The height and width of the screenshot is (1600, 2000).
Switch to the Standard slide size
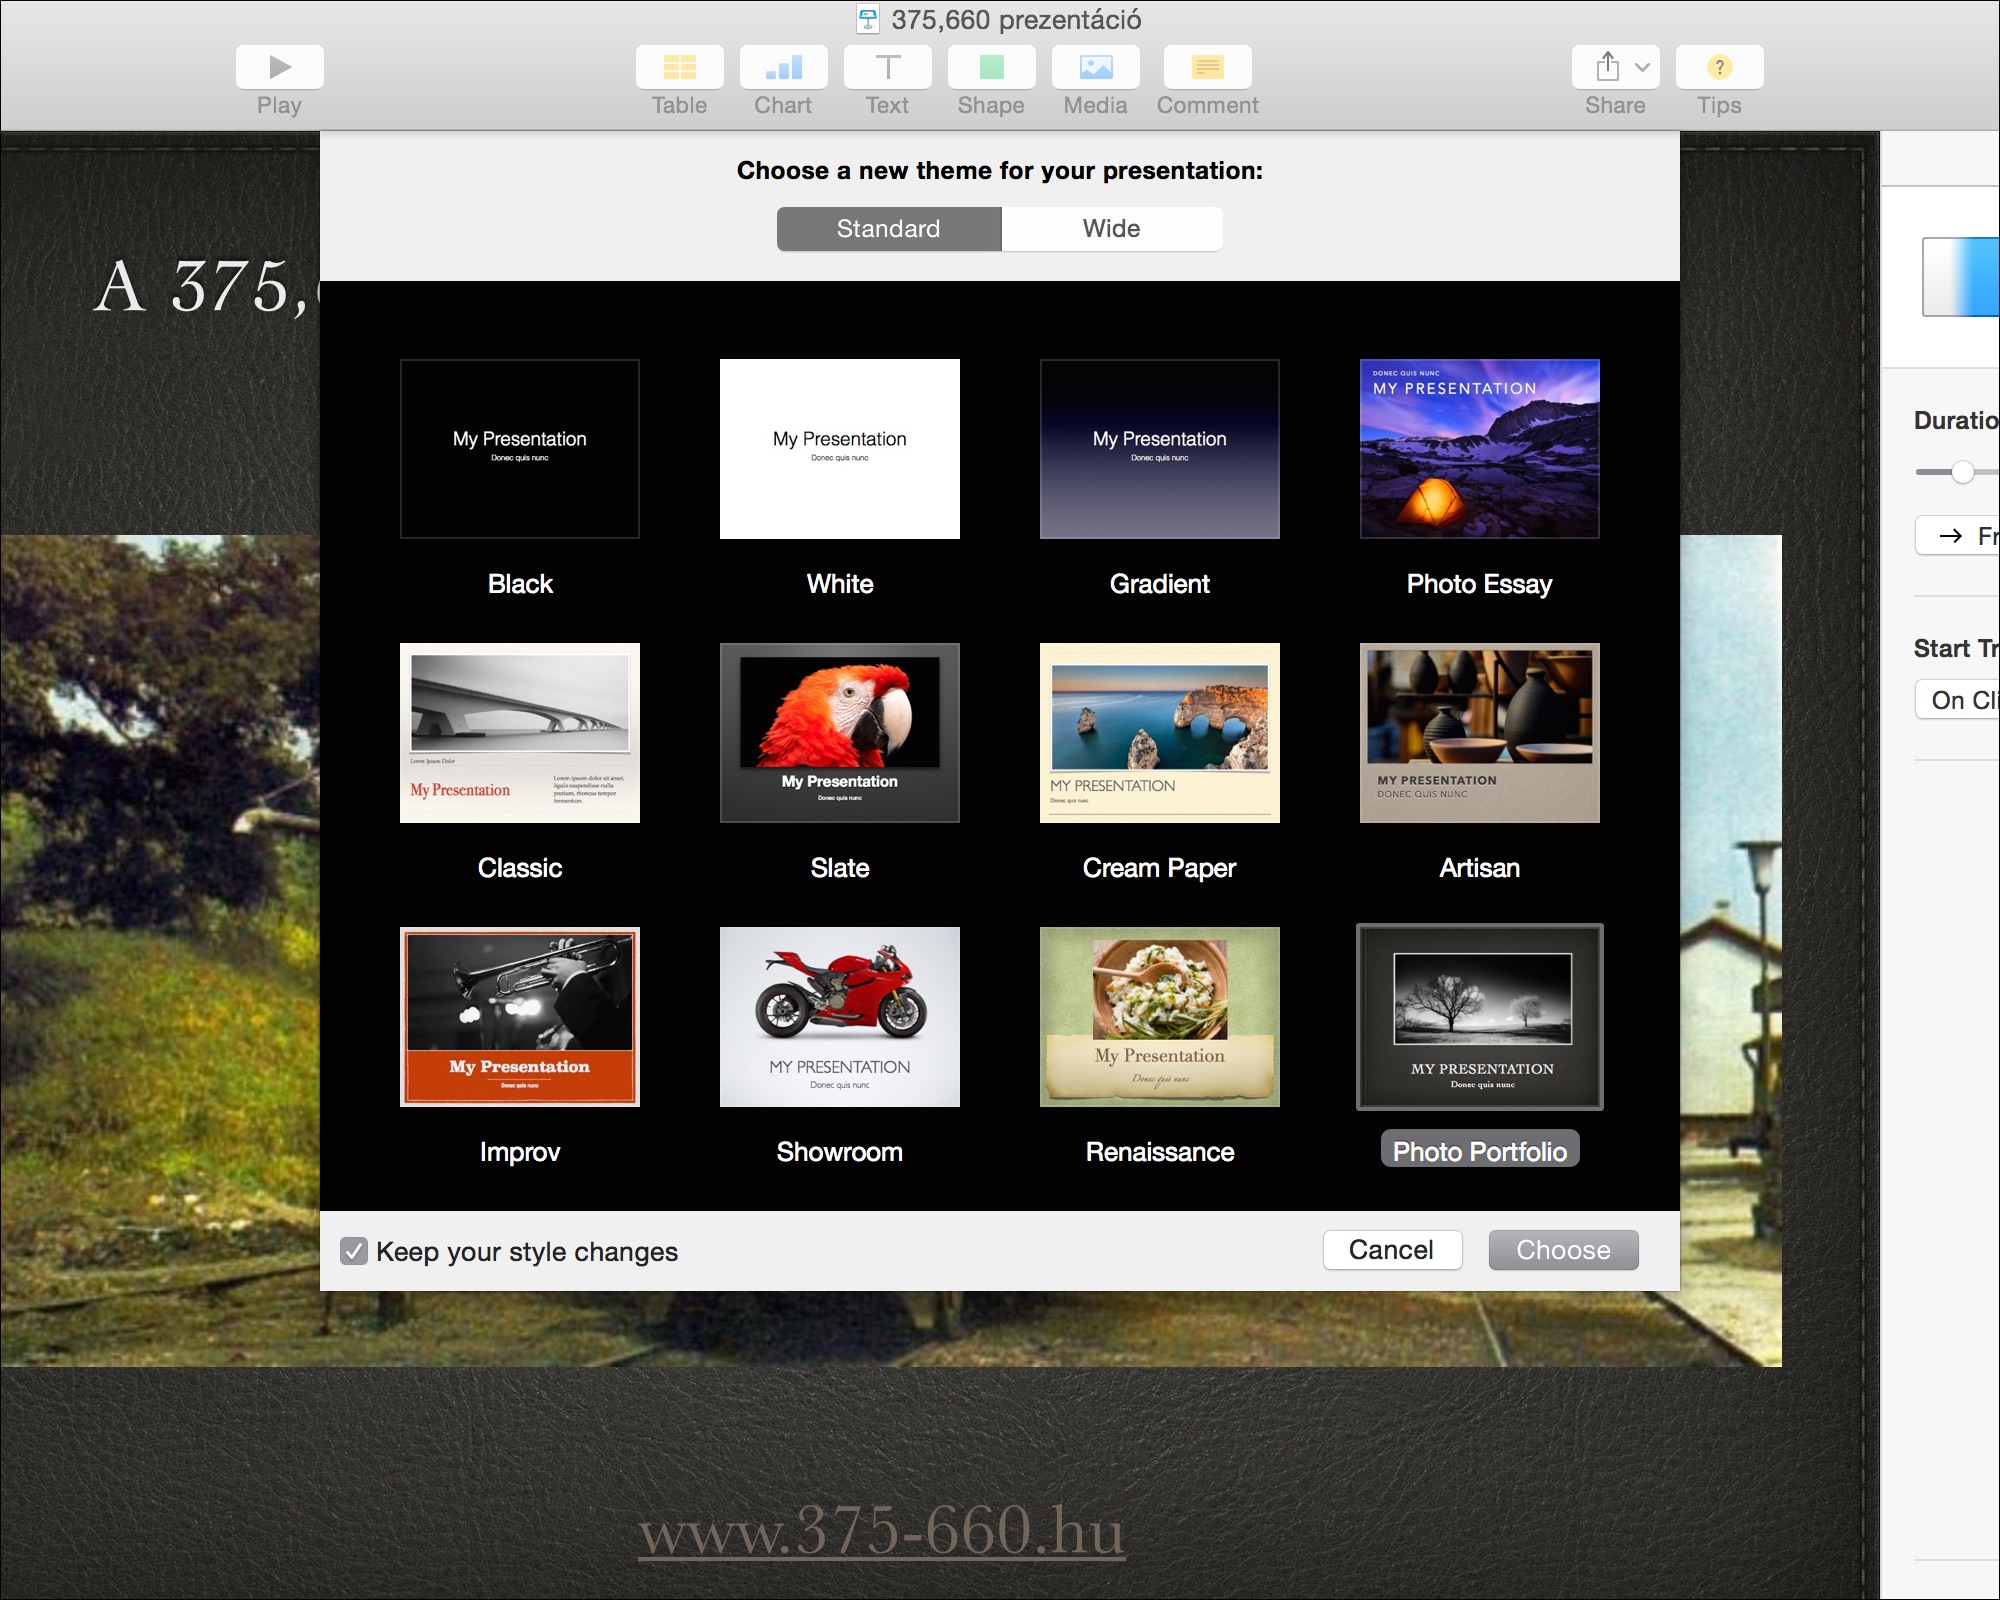tap(889, 229)
